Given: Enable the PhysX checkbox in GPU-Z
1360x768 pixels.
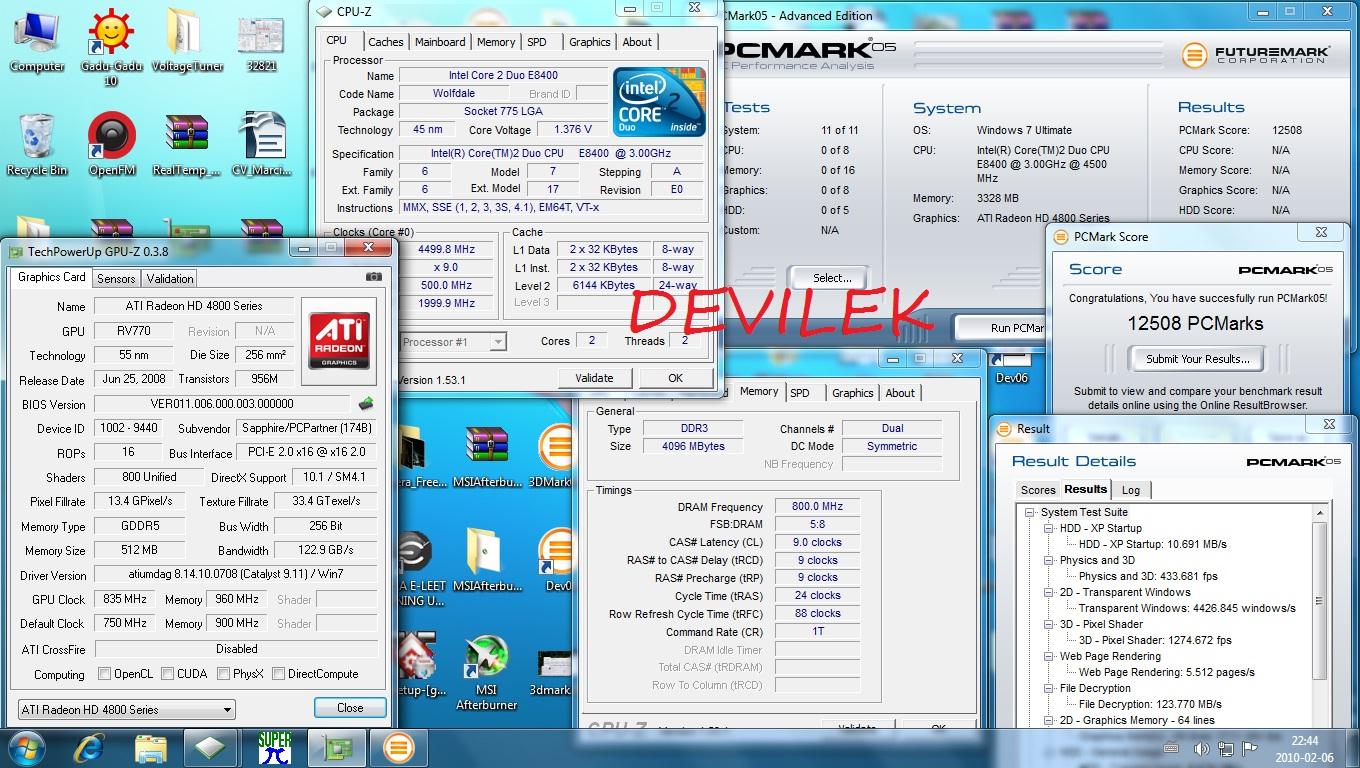Looking at the screenshot, I should click(x=223, y=674).
